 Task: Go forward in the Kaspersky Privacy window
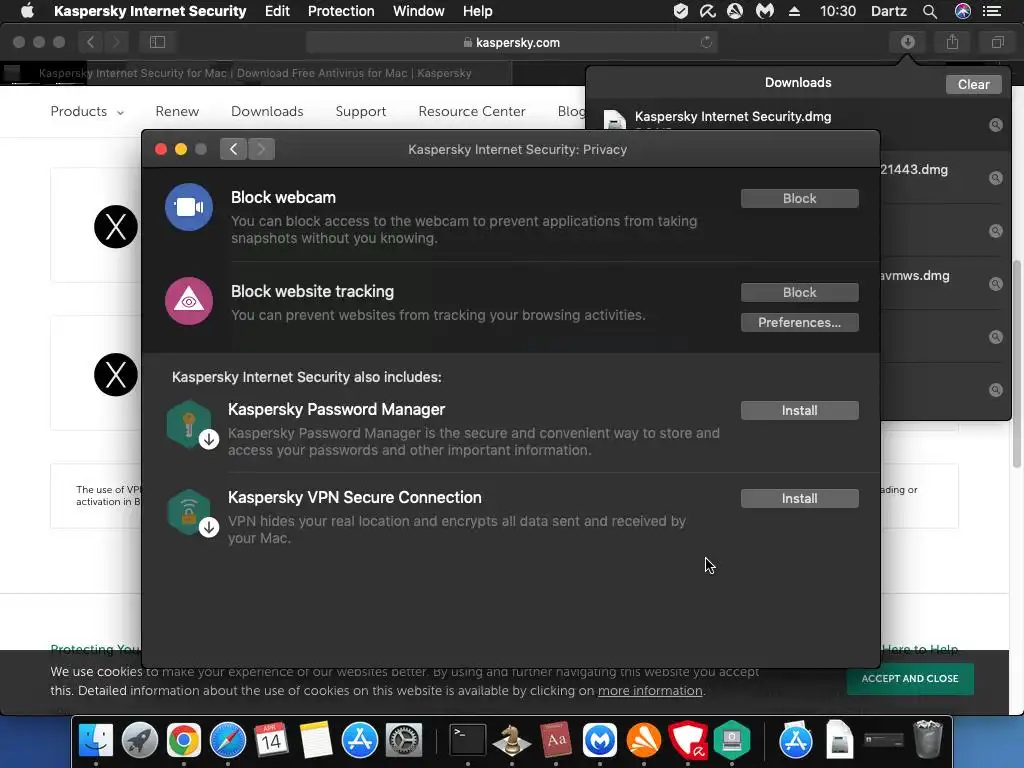click(261, 149)
